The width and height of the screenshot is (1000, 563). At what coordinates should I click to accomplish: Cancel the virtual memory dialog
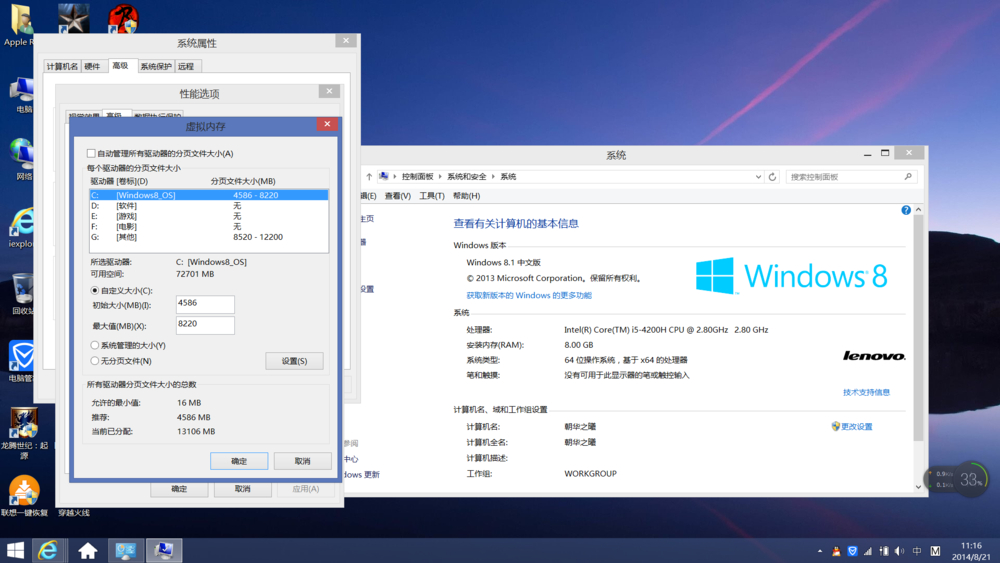tap(302, 461)
